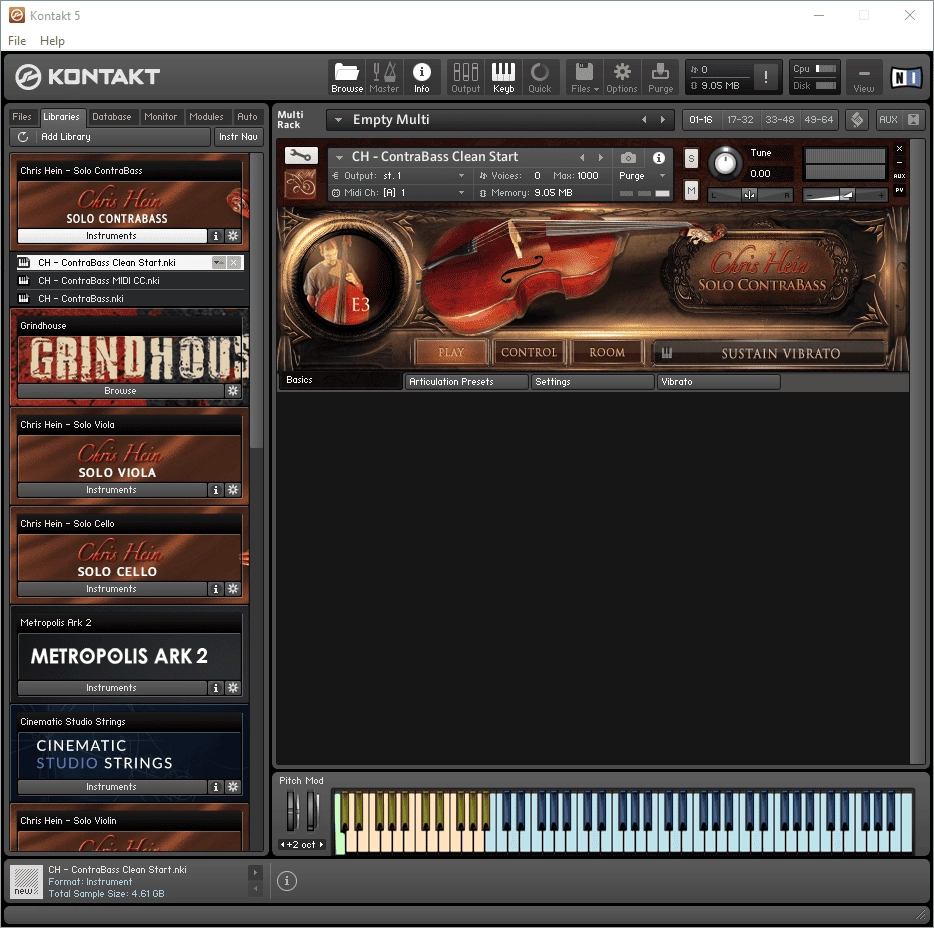
Task: Click the info icon in bottom pane
Action: coord(287,880)
